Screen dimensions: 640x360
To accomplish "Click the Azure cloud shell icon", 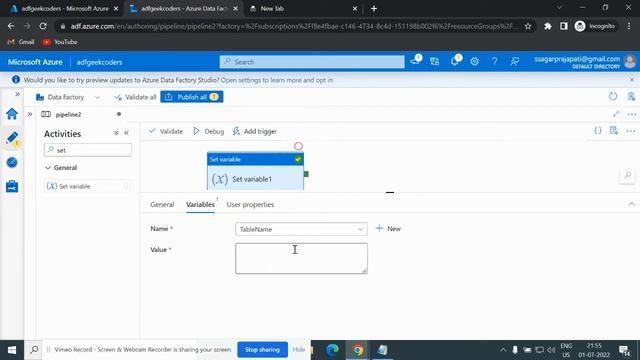I will 416,61.
